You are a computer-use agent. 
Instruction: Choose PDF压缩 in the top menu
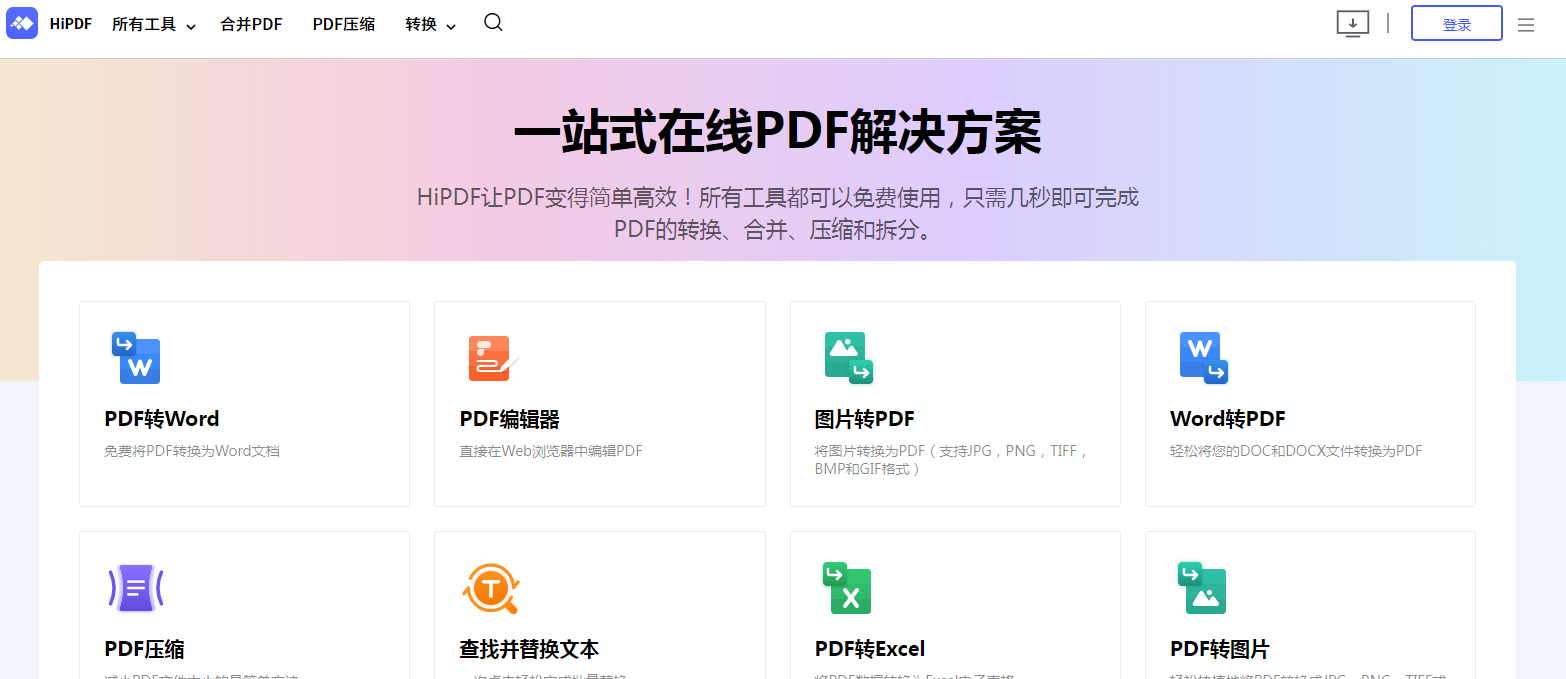pos(343,24)
